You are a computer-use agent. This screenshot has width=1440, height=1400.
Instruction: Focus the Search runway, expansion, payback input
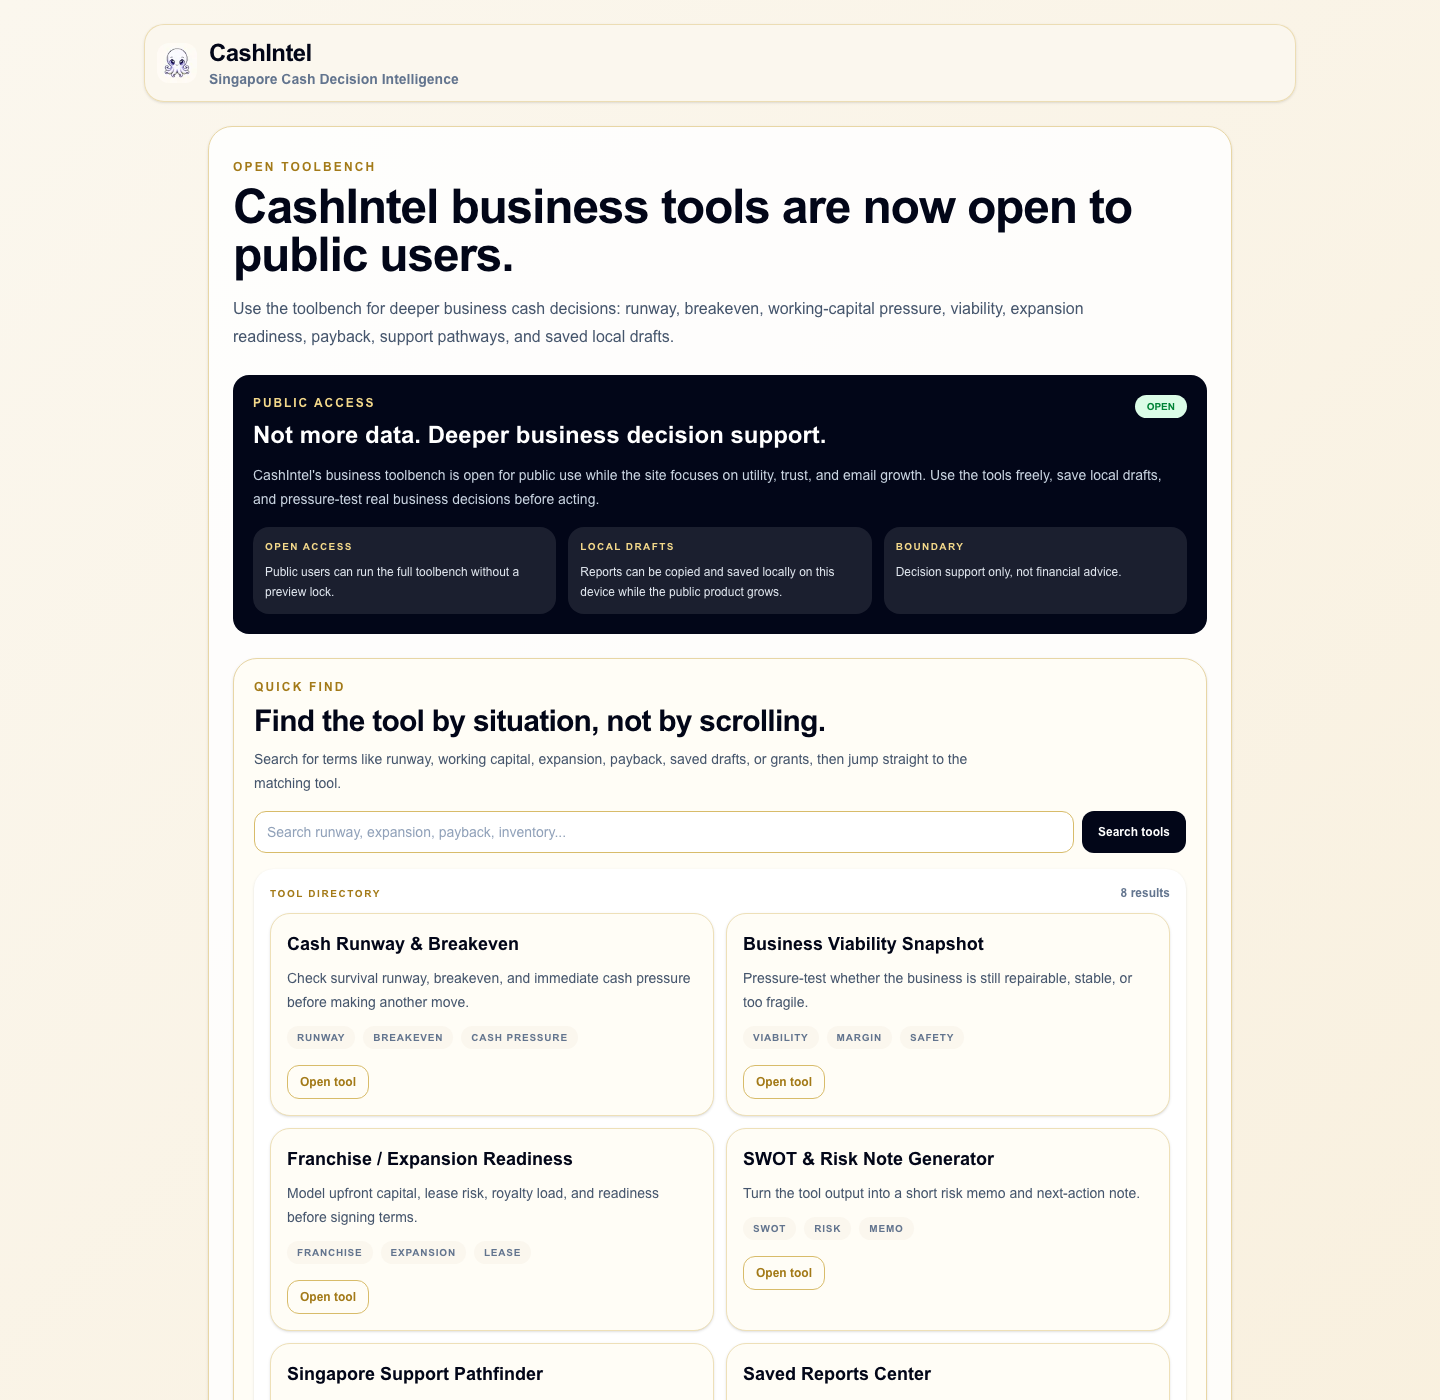point(664,832)
